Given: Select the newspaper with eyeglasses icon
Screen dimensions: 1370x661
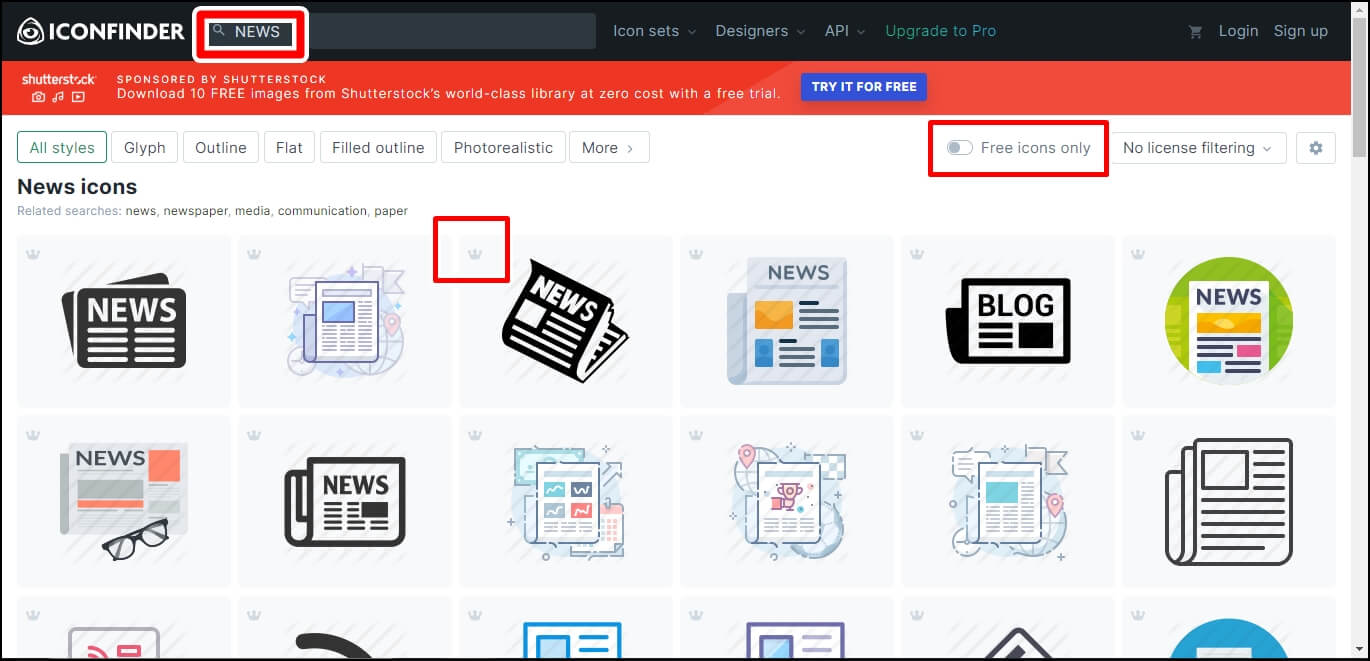Looking at the screenshot, I should pyautogui.click(x=124, y=502).
